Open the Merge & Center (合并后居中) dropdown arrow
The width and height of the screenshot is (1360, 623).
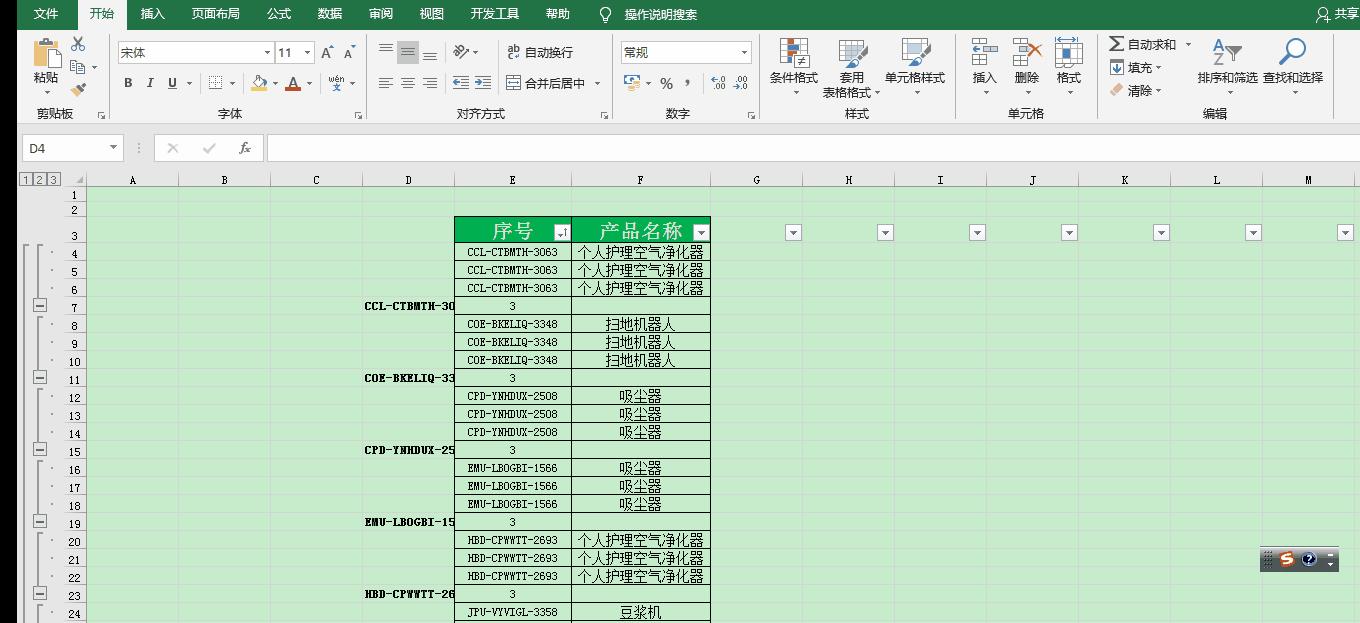598,83
